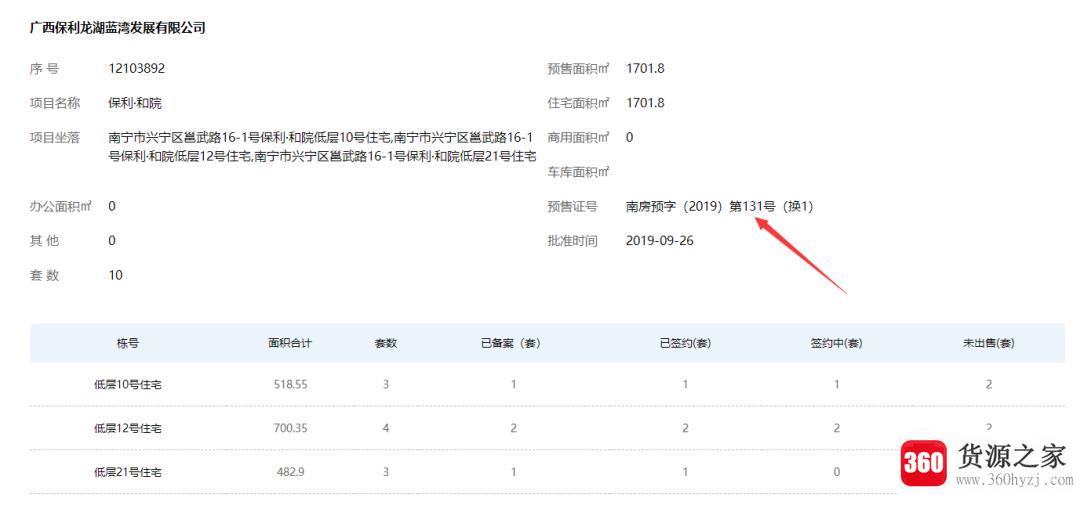
Task: Click 已签约 value in 低层21号住宅 row
Action: coord(685,473)
